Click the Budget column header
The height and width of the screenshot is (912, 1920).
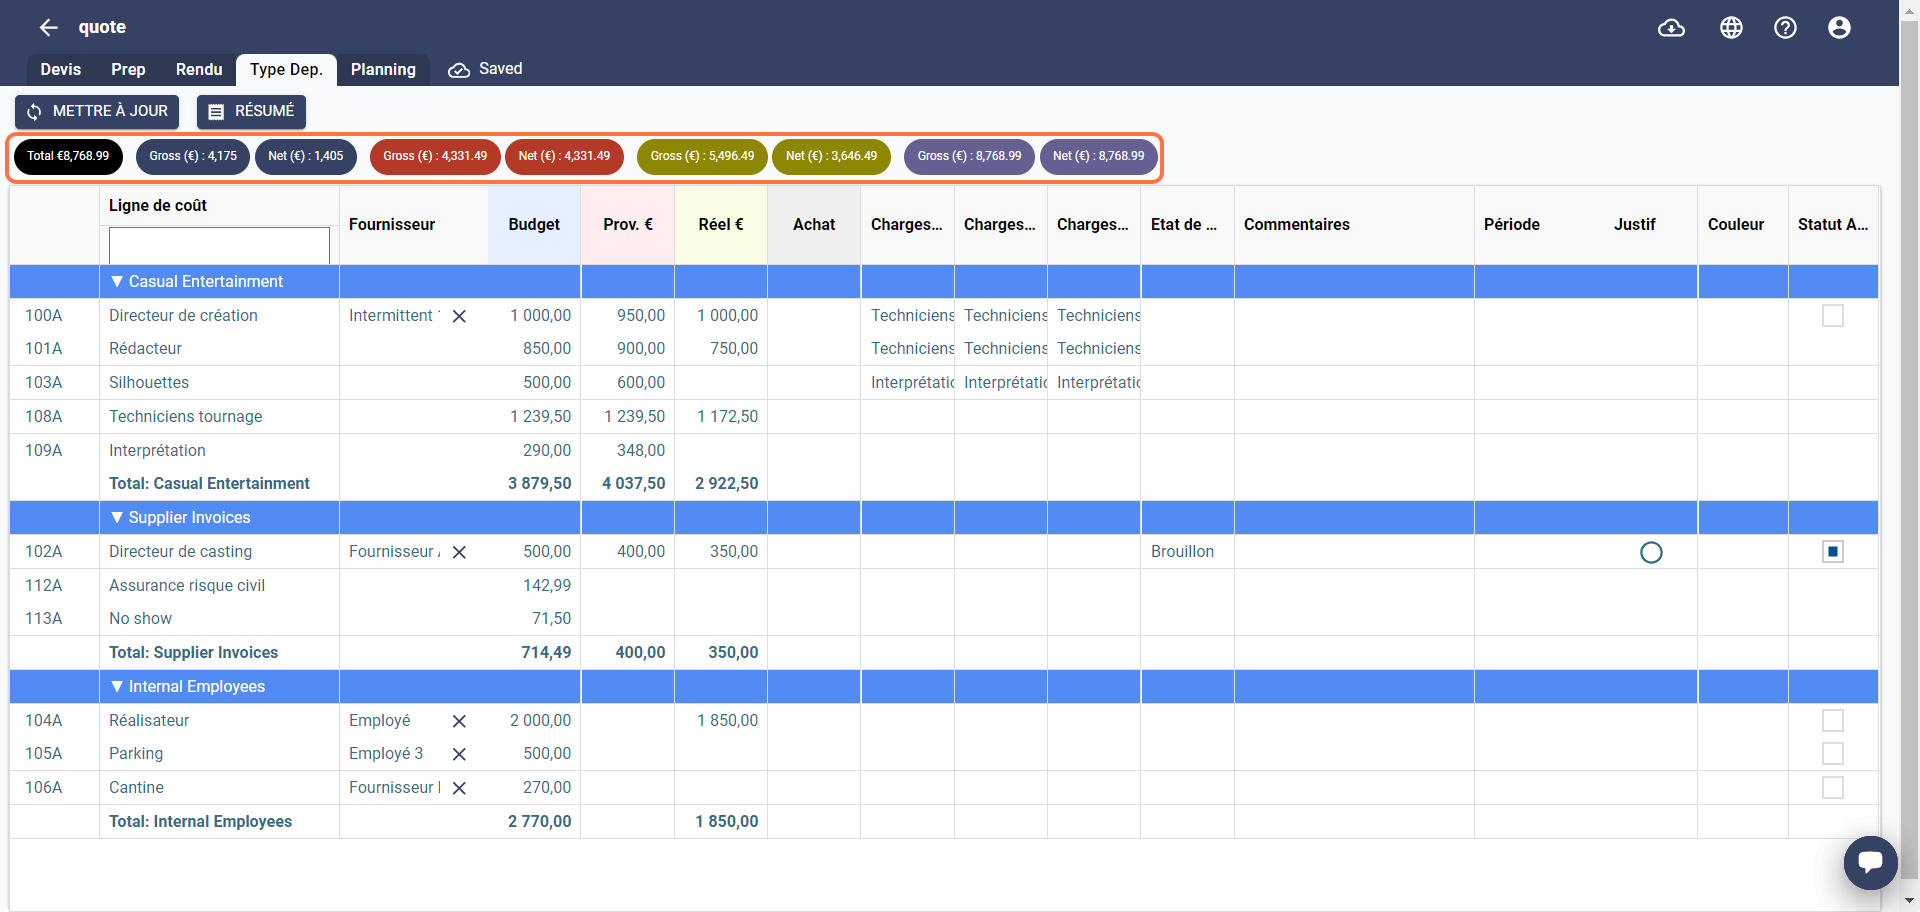[534, 225]
